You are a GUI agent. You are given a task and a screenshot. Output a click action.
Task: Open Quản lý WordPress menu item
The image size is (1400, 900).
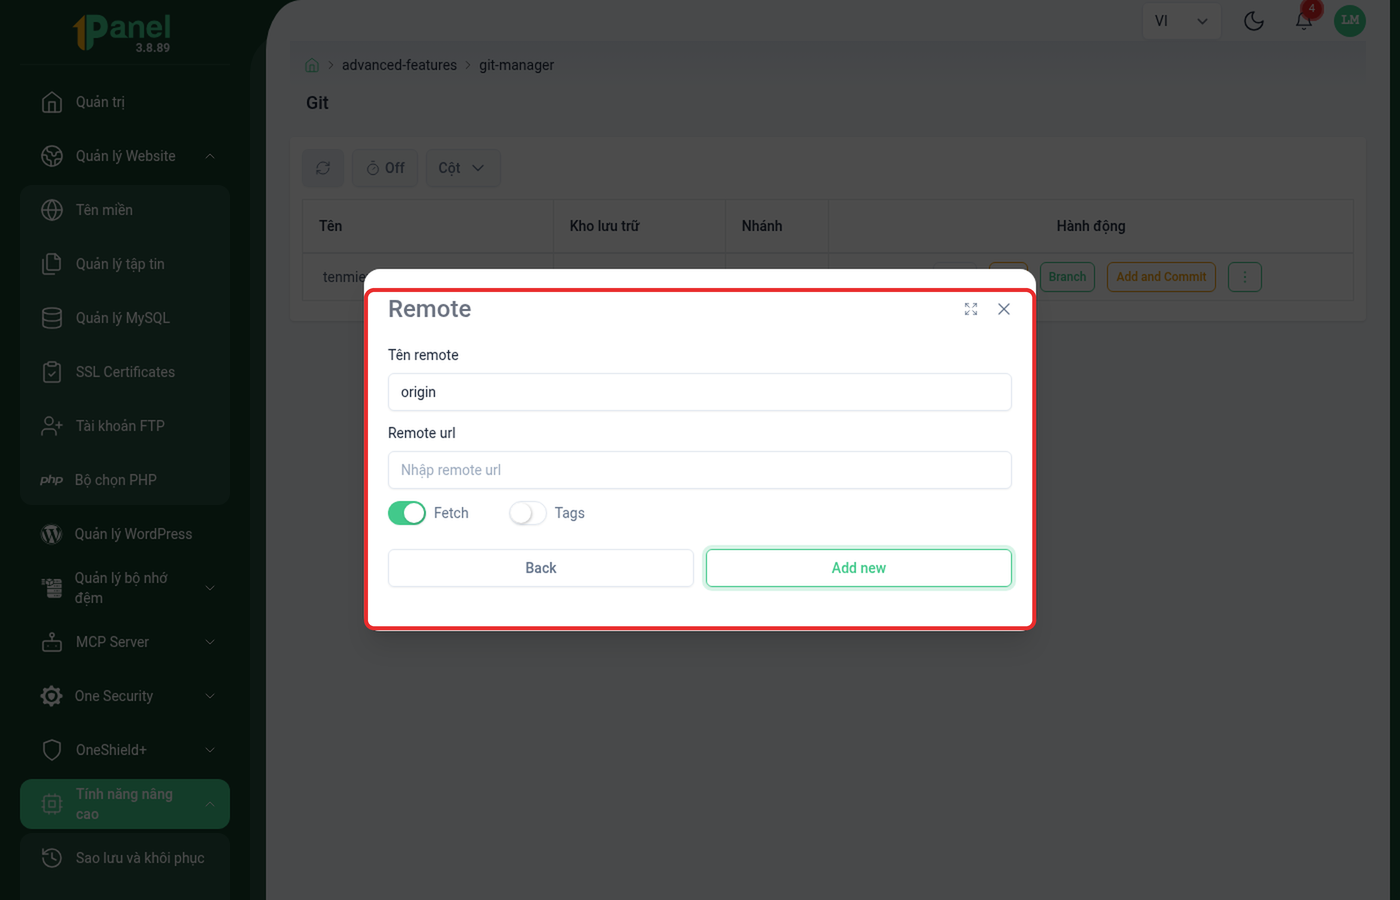point(125,534)
